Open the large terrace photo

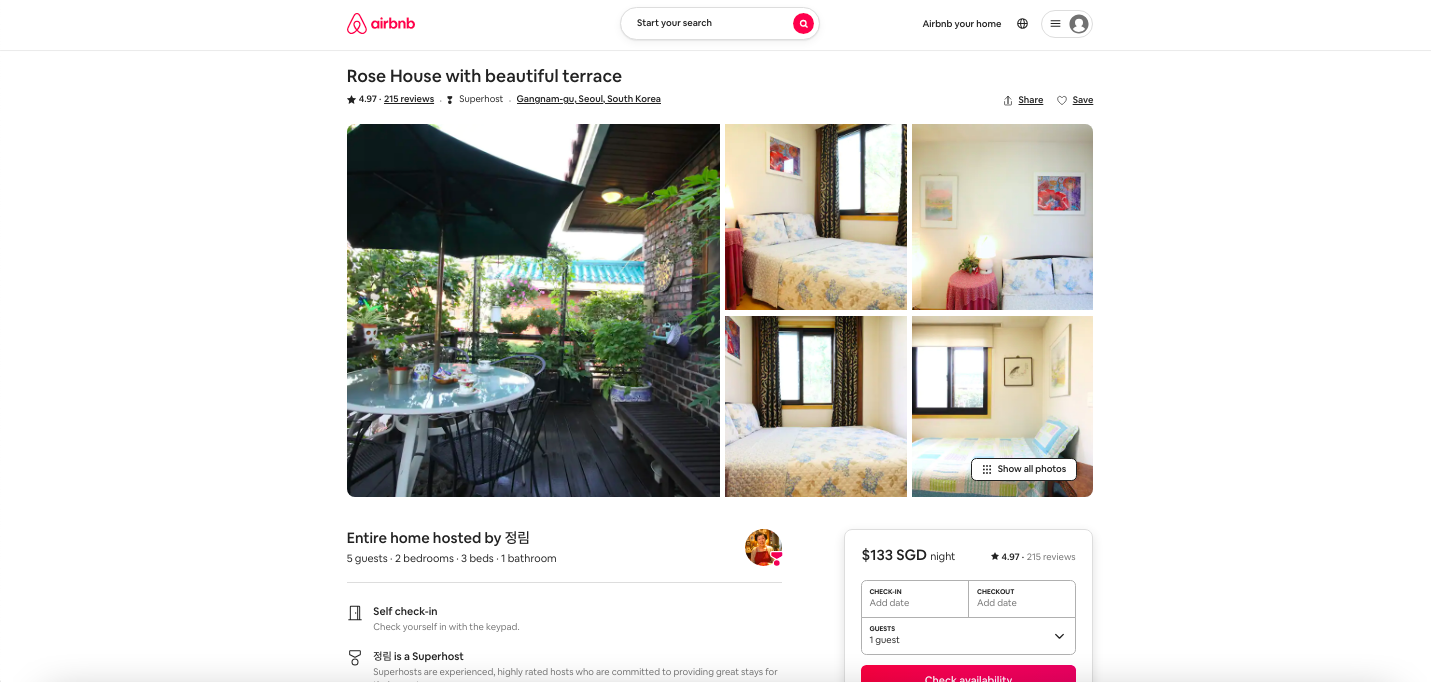click(533, 310)
